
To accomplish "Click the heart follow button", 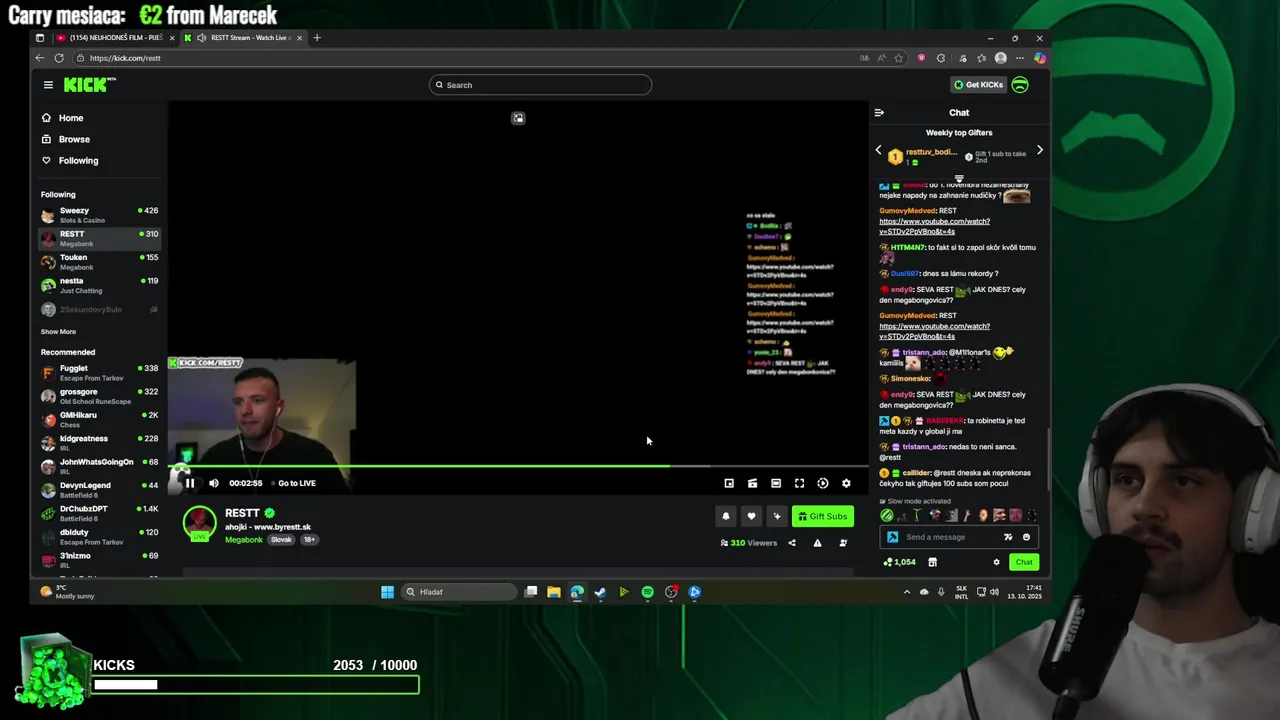I will point(751,516).
